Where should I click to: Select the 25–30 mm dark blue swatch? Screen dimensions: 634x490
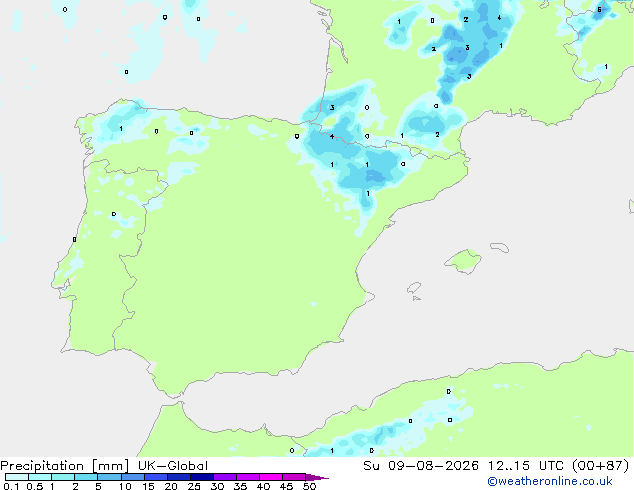pyautogui.click(x=202, y=477)
